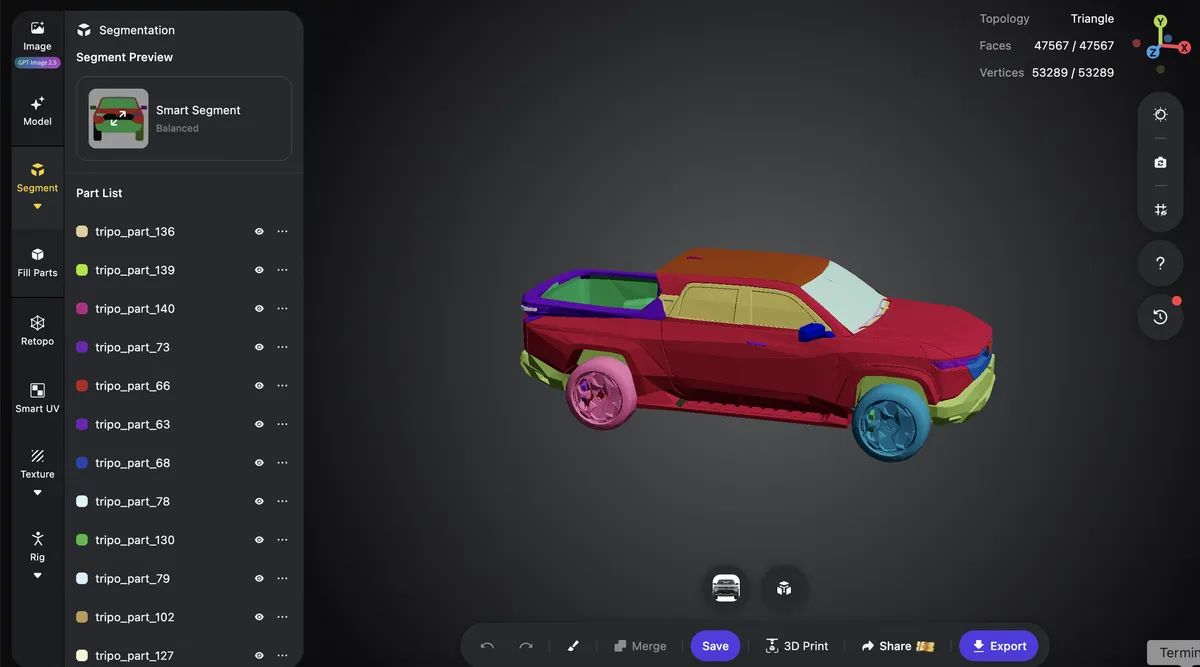Toggle visibility of tripo_part_139
The width and height of the screenshot is (1200, 667).
[259, 270]
